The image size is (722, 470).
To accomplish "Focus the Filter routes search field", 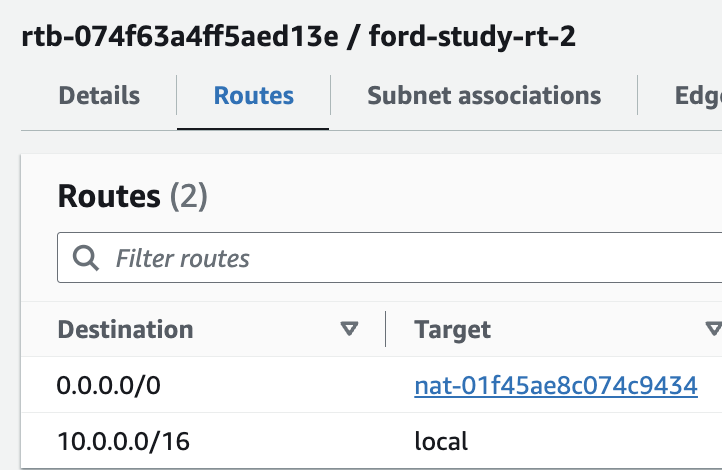I will [390, 258].
